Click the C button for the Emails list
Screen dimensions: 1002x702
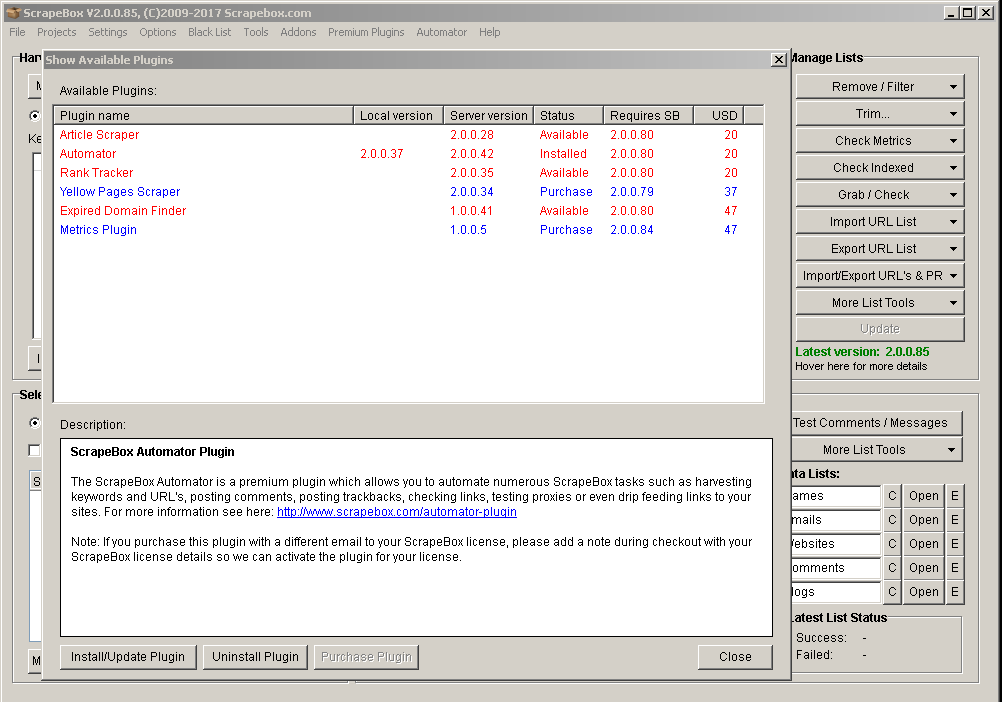click(892, 520)
